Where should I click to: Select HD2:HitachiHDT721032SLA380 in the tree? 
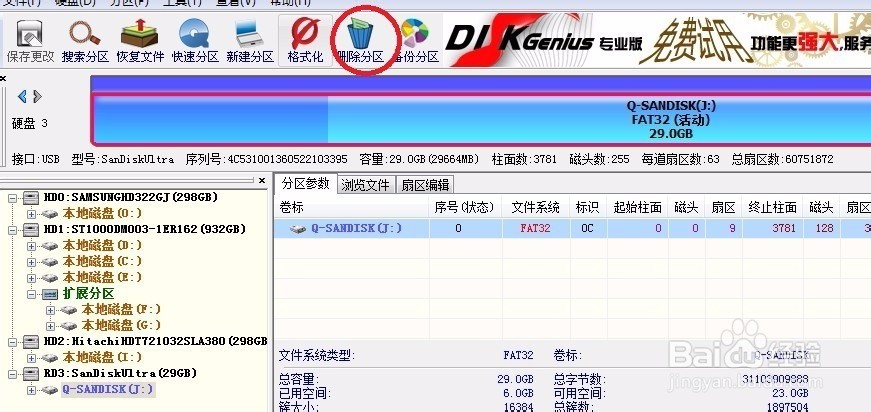tap(156, 341)
